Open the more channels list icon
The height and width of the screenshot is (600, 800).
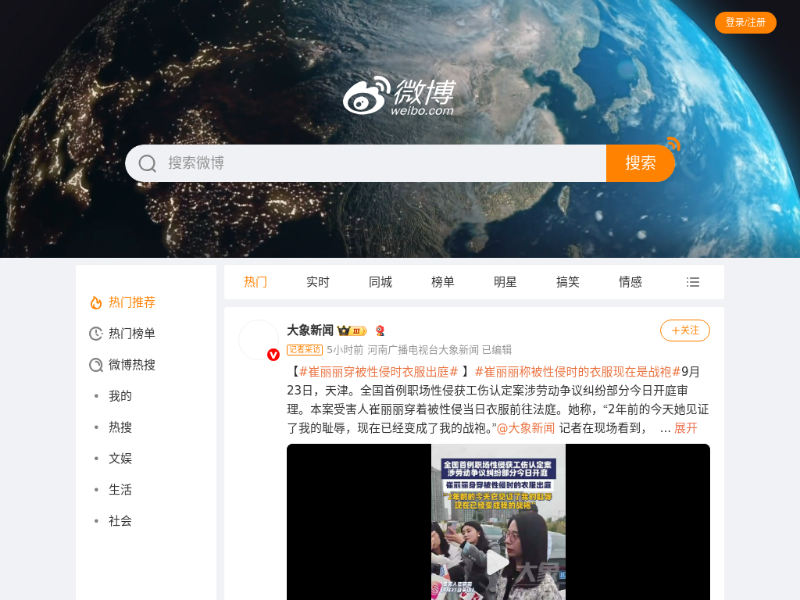click(693, 282)
